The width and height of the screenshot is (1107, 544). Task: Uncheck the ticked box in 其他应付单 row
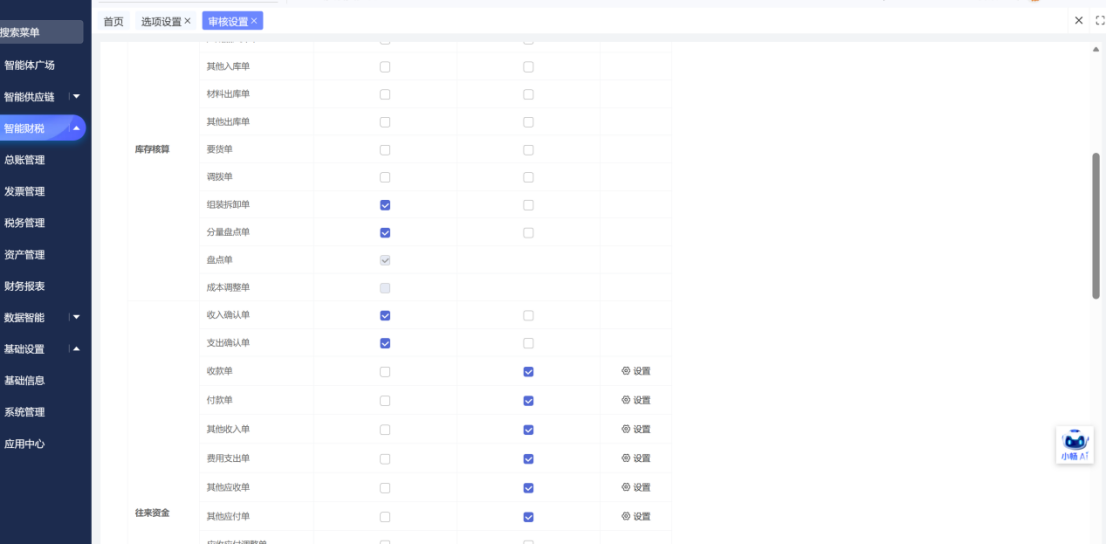tap(528, 517)
